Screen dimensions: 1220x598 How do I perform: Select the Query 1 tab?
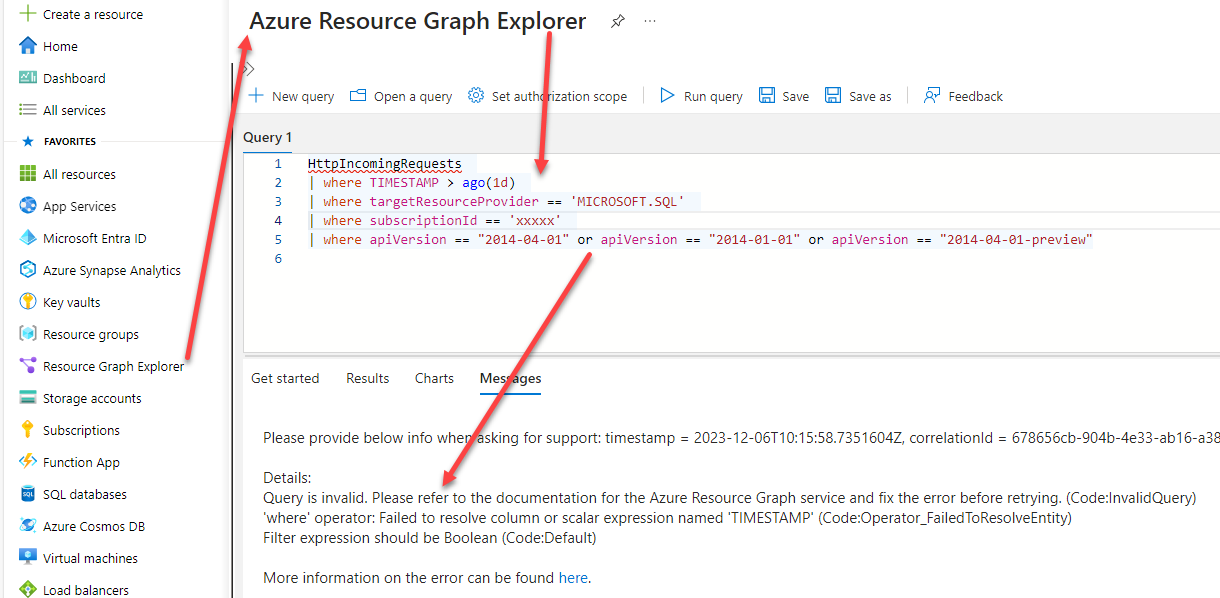(x=268, y=137)
